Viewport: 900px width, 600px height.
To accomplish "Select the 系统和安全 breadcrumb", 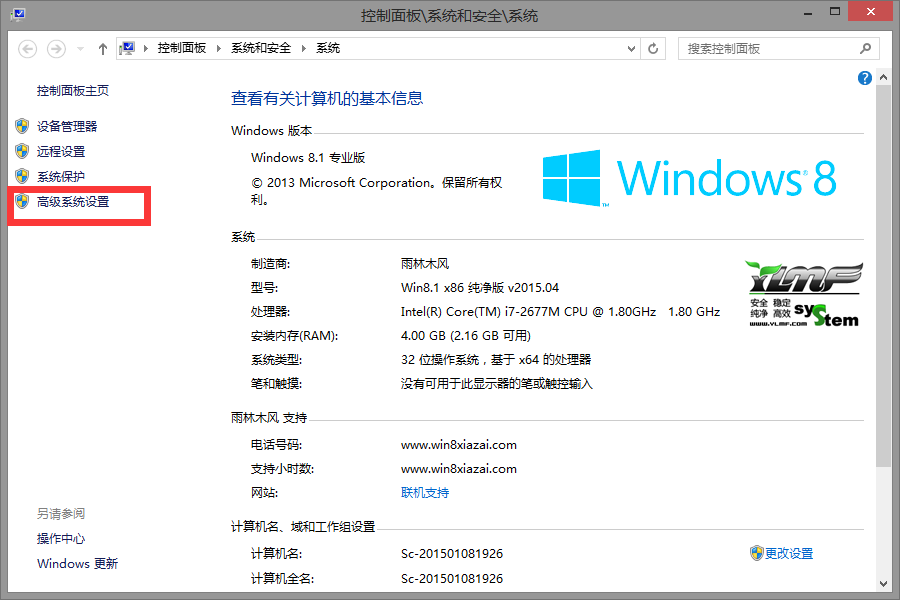I will pyautogui.click(x=261, y=48).
